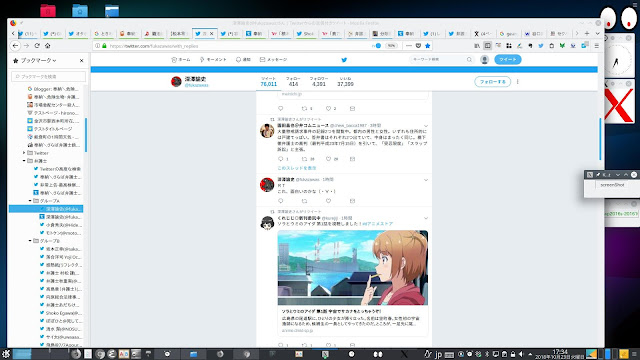The height and width of the screenshot is (360, 640).
Task: Go to the browser home page
Action: click(x=48, y=46)
